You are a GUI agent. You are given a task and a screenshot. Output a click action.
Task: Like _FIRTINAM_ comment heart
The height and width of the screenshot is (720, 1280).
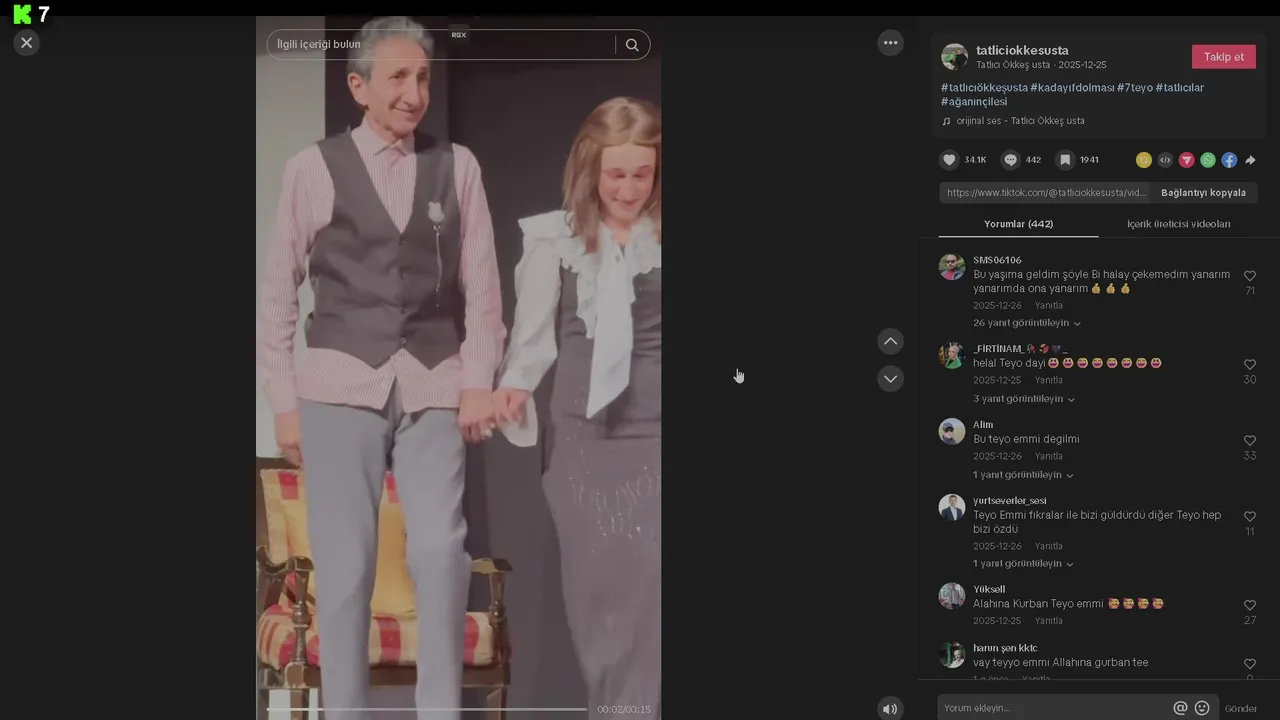(1250, 365)
